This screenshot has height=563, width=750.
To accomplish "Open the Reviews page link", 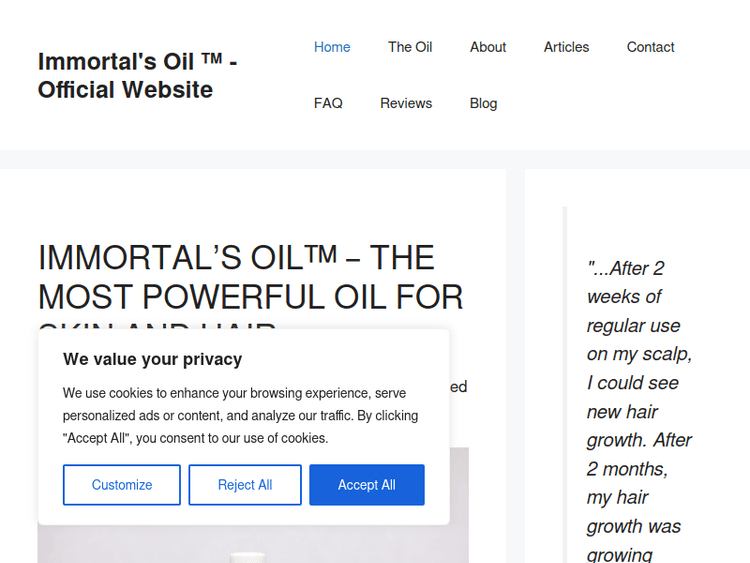I will (x=406, y=103).
